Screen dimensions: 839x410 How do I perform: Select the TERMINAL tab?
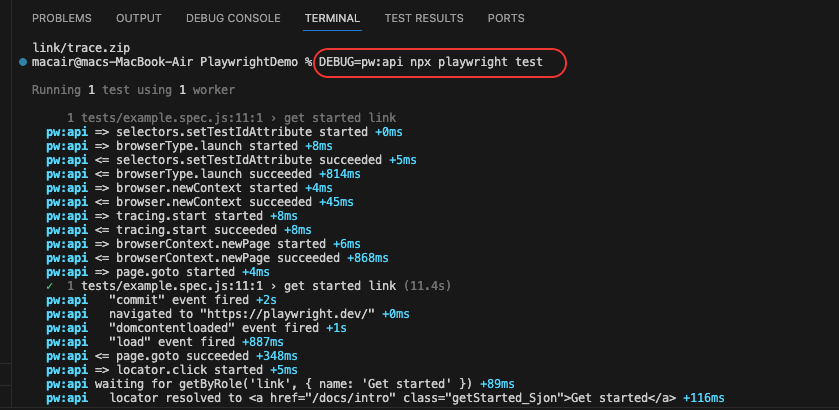(x=332, y=18)
